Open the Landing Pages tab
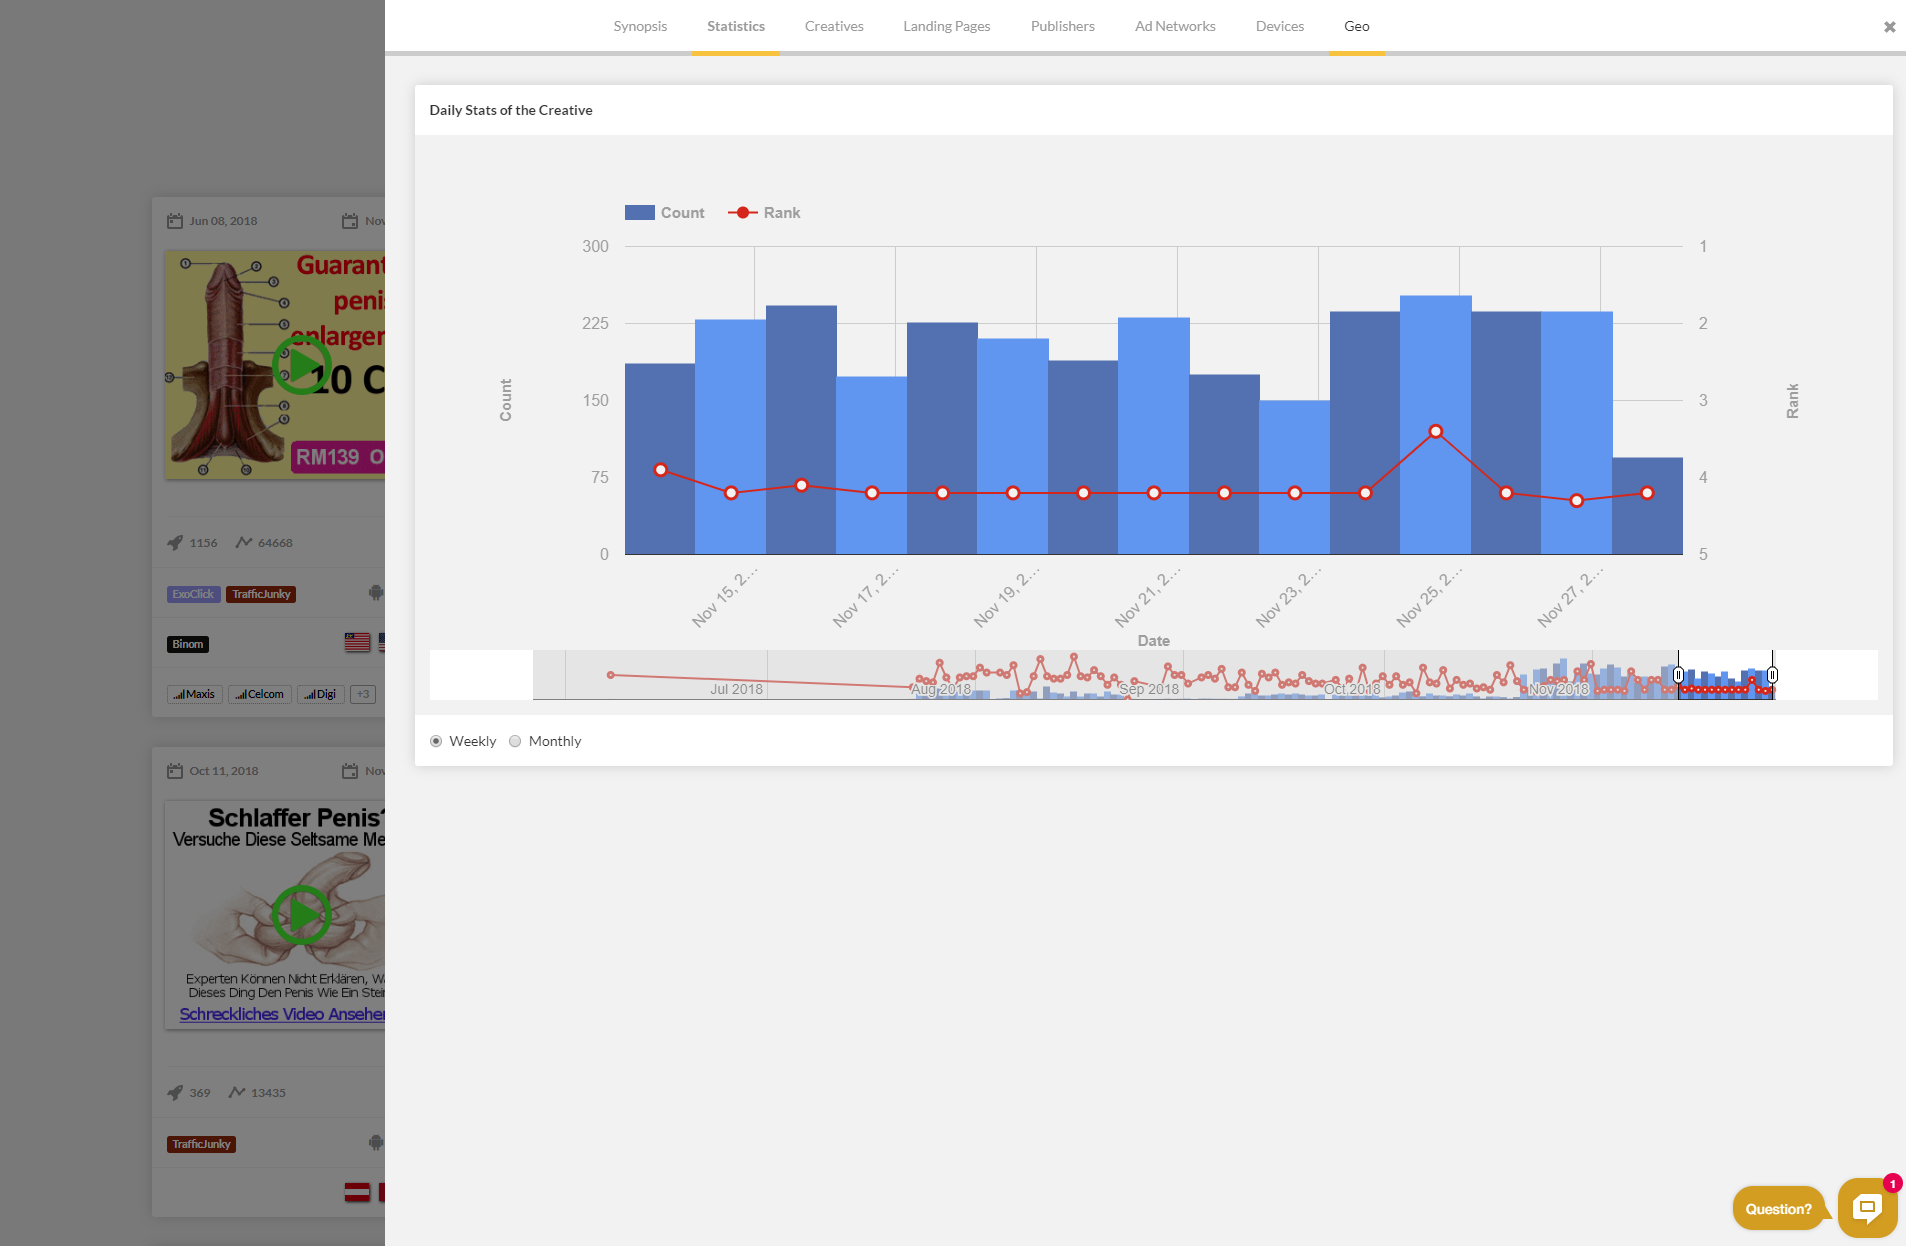 coord(946,26)
